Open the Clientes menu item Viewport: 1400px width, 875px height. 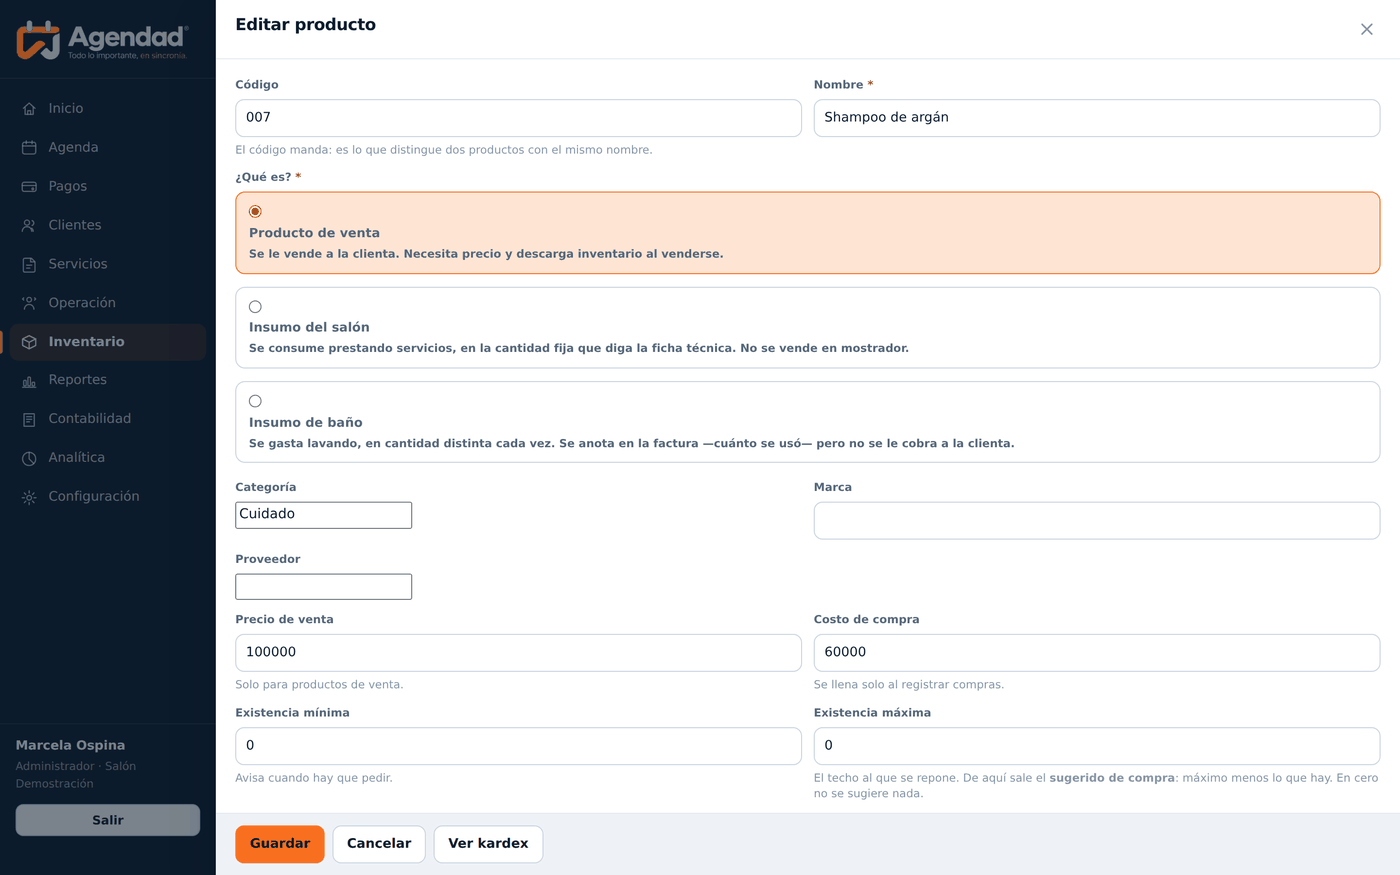(108, 225)
